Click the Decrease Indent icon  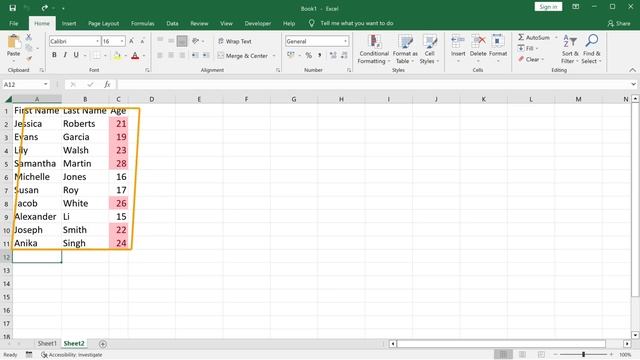point(196,55)
